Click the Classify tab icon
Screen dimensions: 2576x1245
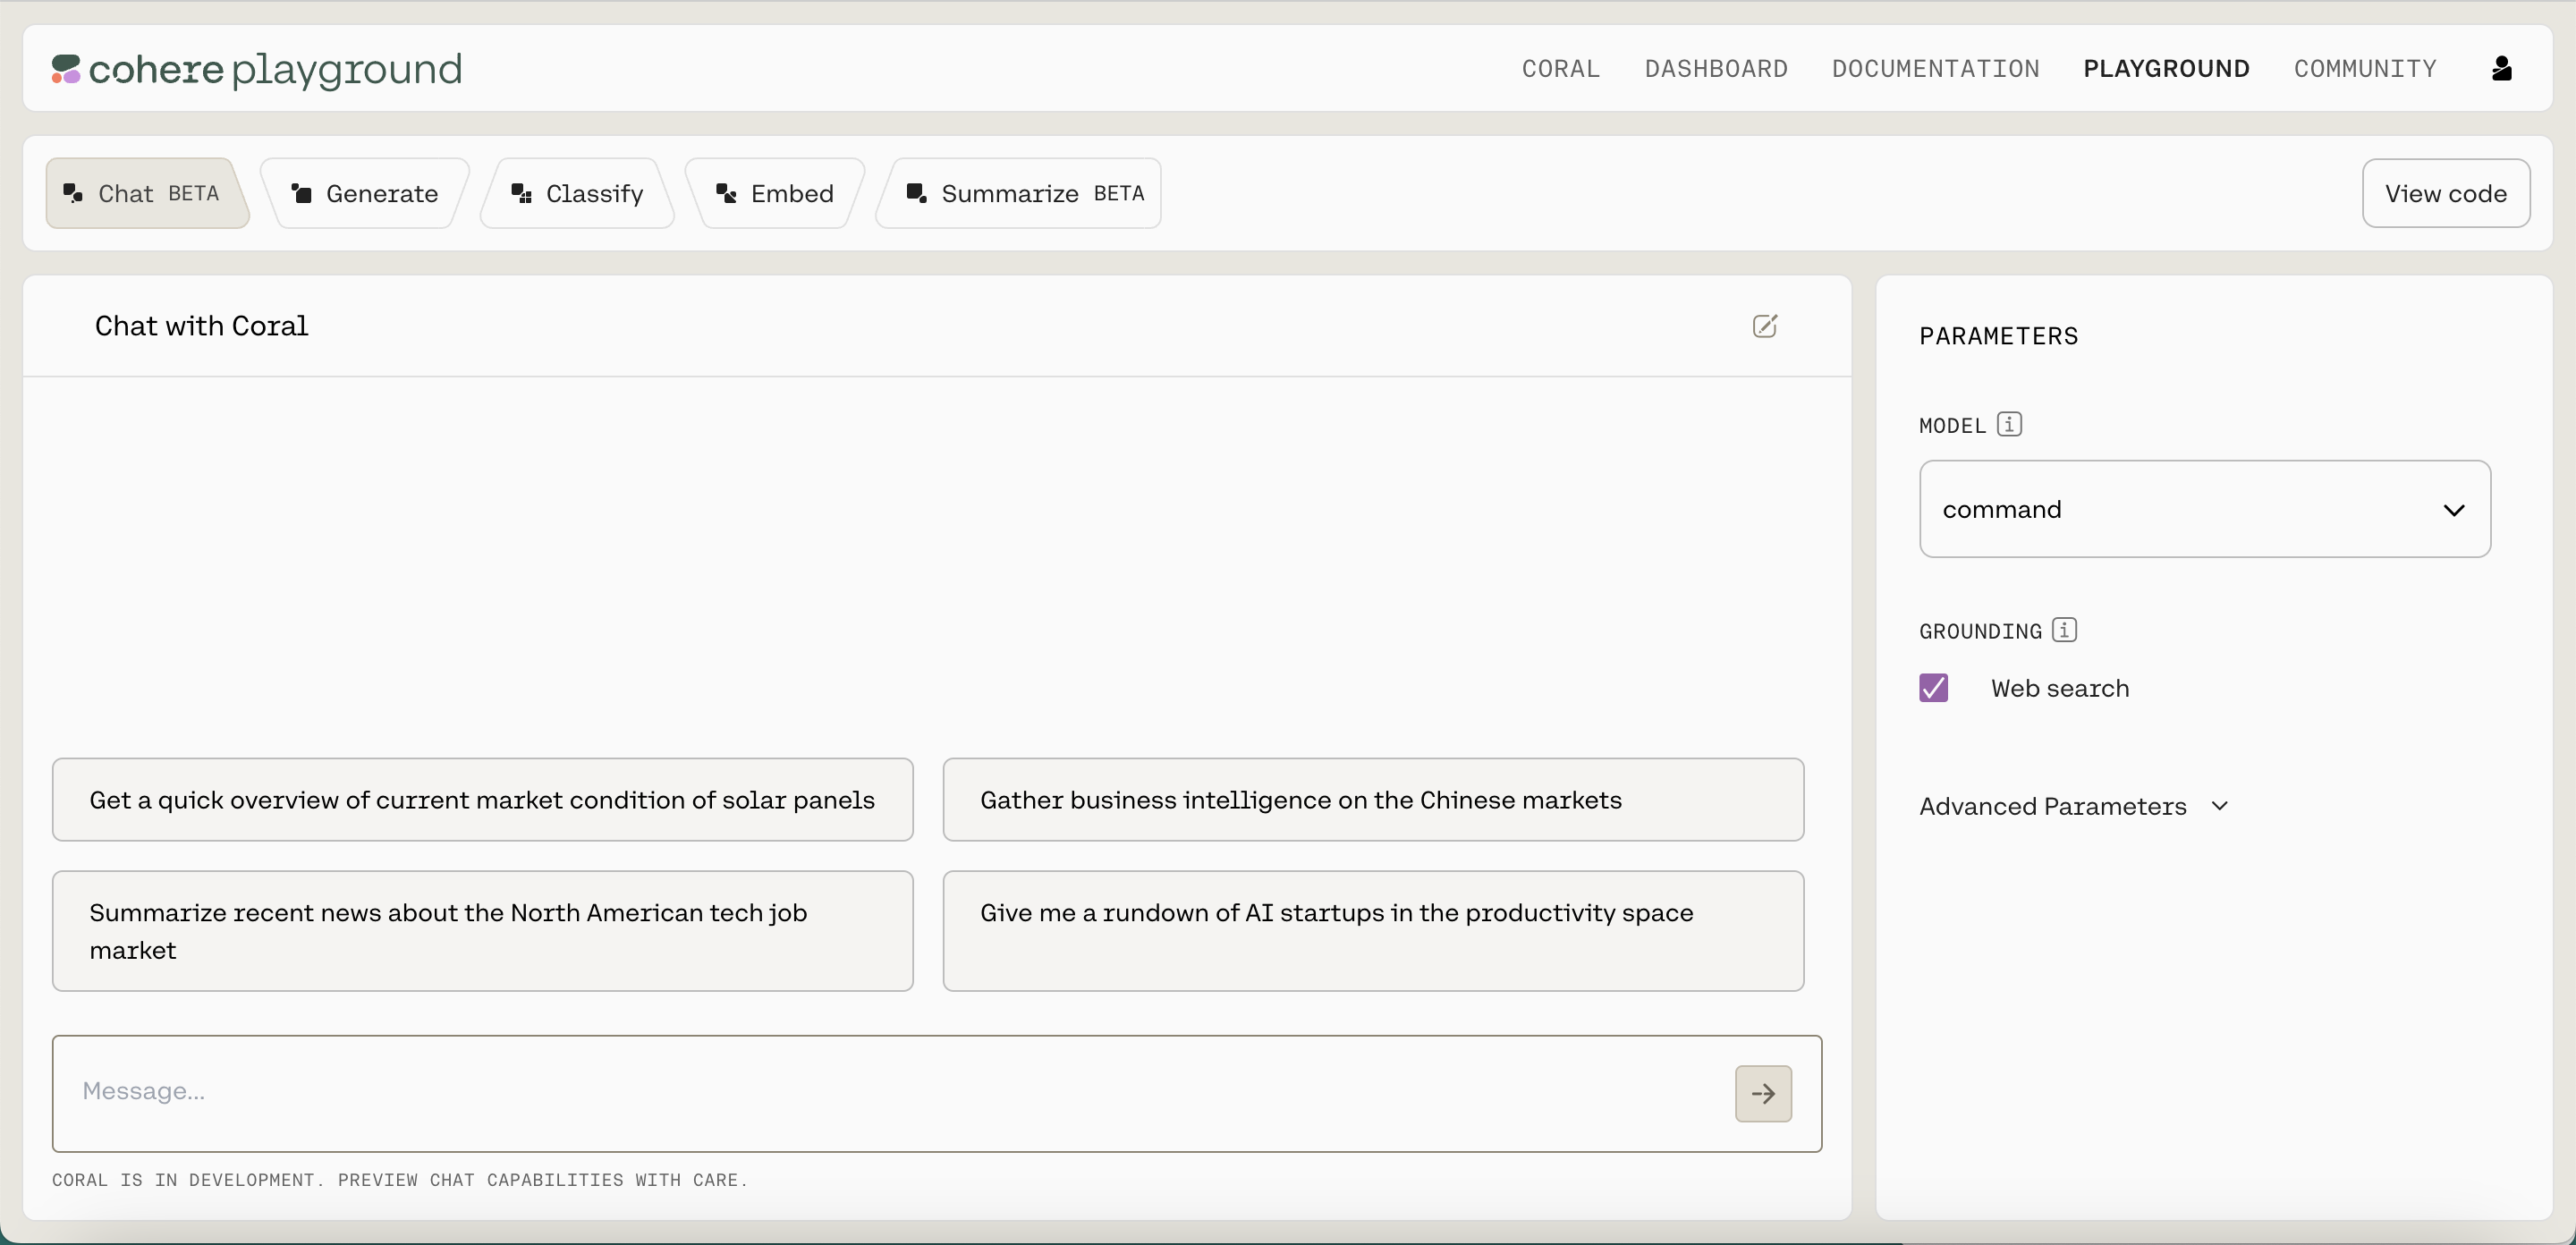point(521,193)
